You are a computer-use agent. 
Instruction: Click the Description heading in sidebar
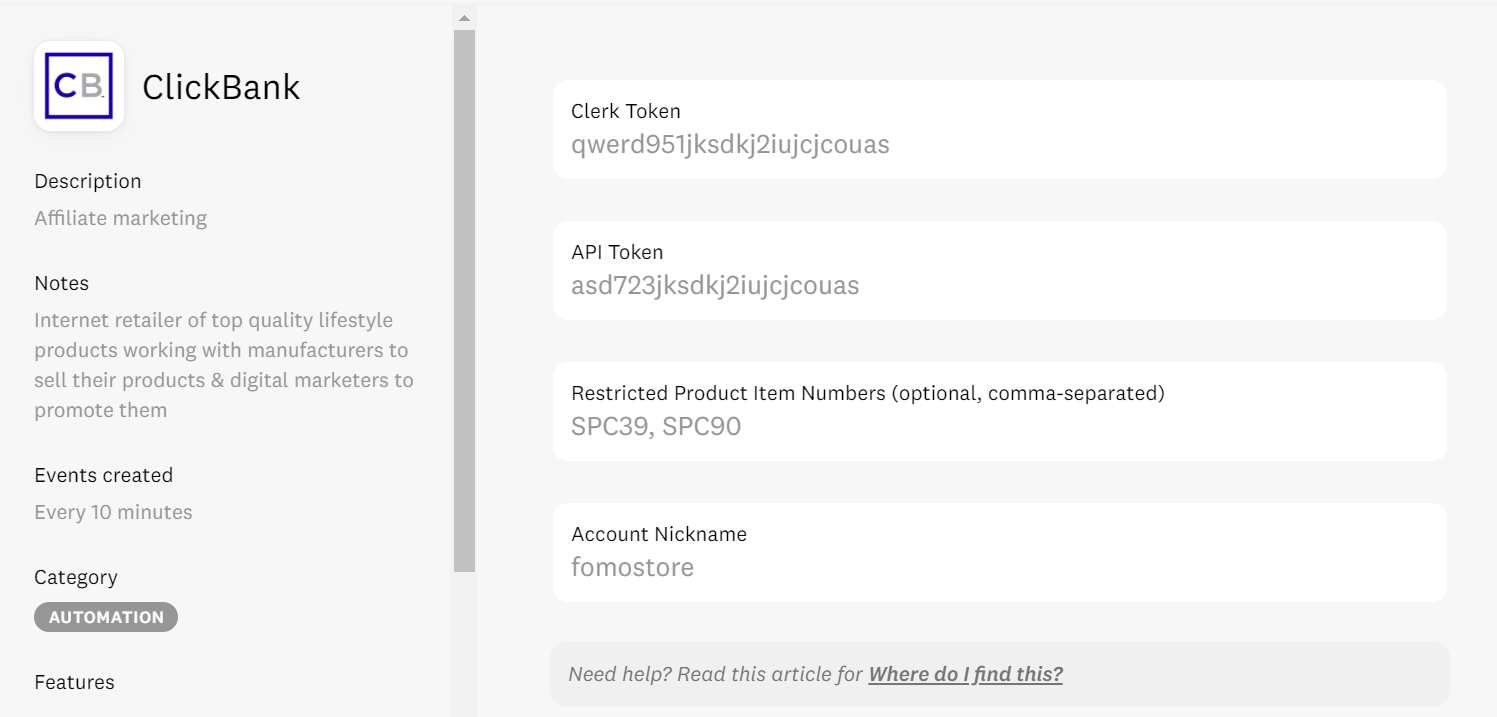pos(88,181)
